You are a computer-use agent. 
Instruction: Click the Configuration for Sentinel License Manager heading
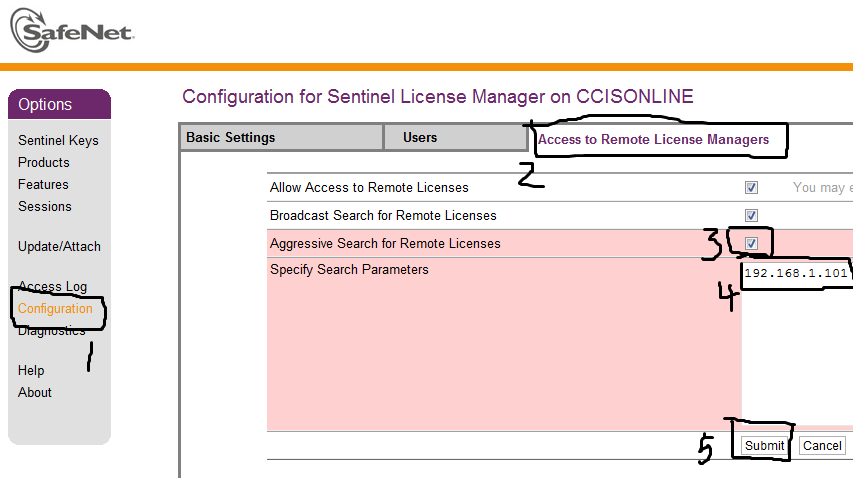(x=437, y=97)
